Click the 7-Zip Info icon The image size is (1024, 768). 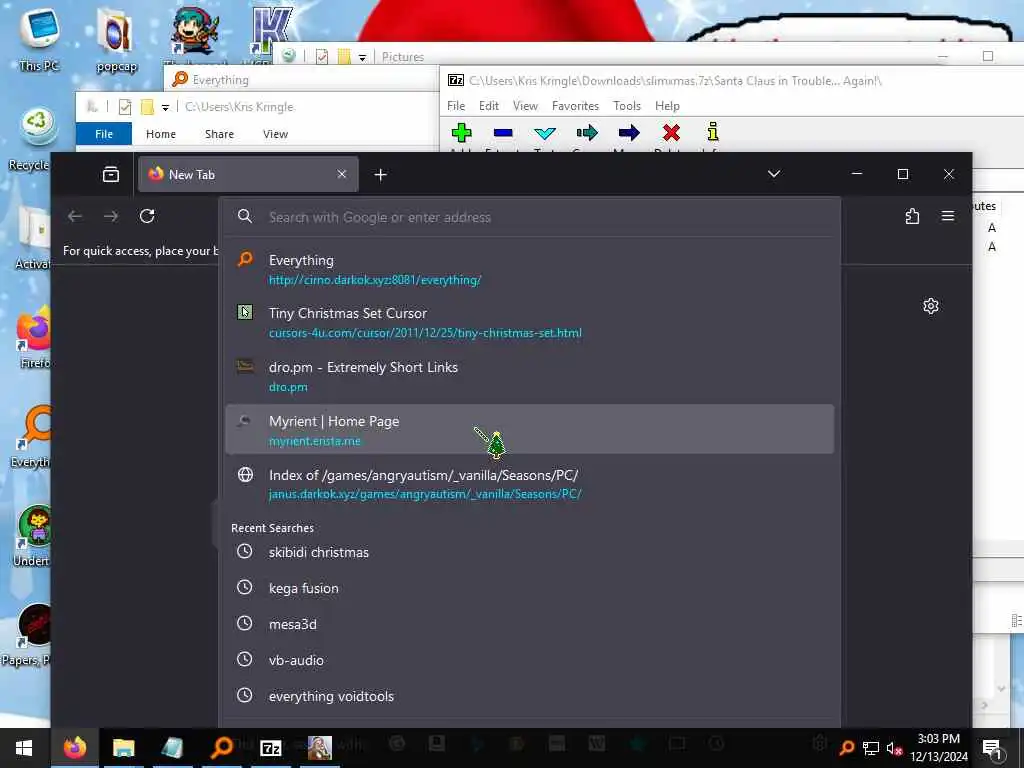(x=712, y=131)
